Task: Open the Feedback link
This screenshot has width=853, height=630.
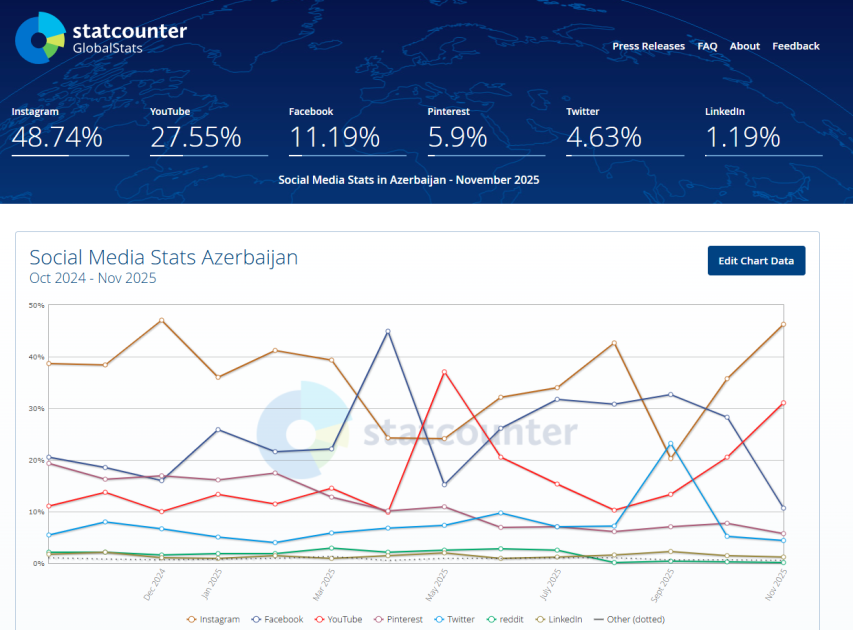Action: click(x=795, y=46)
